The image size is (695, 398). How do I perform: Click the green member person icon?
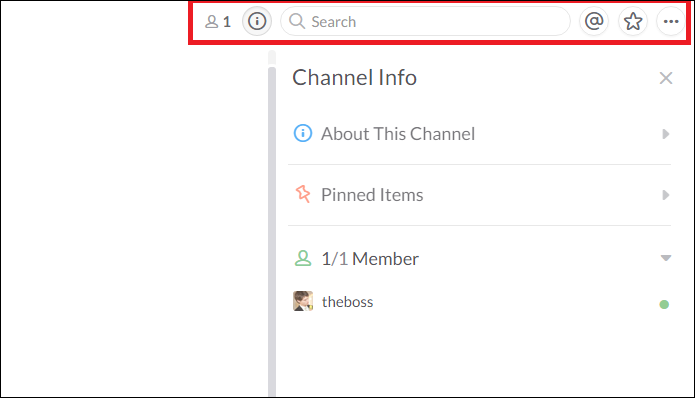(x=303, y=258)
